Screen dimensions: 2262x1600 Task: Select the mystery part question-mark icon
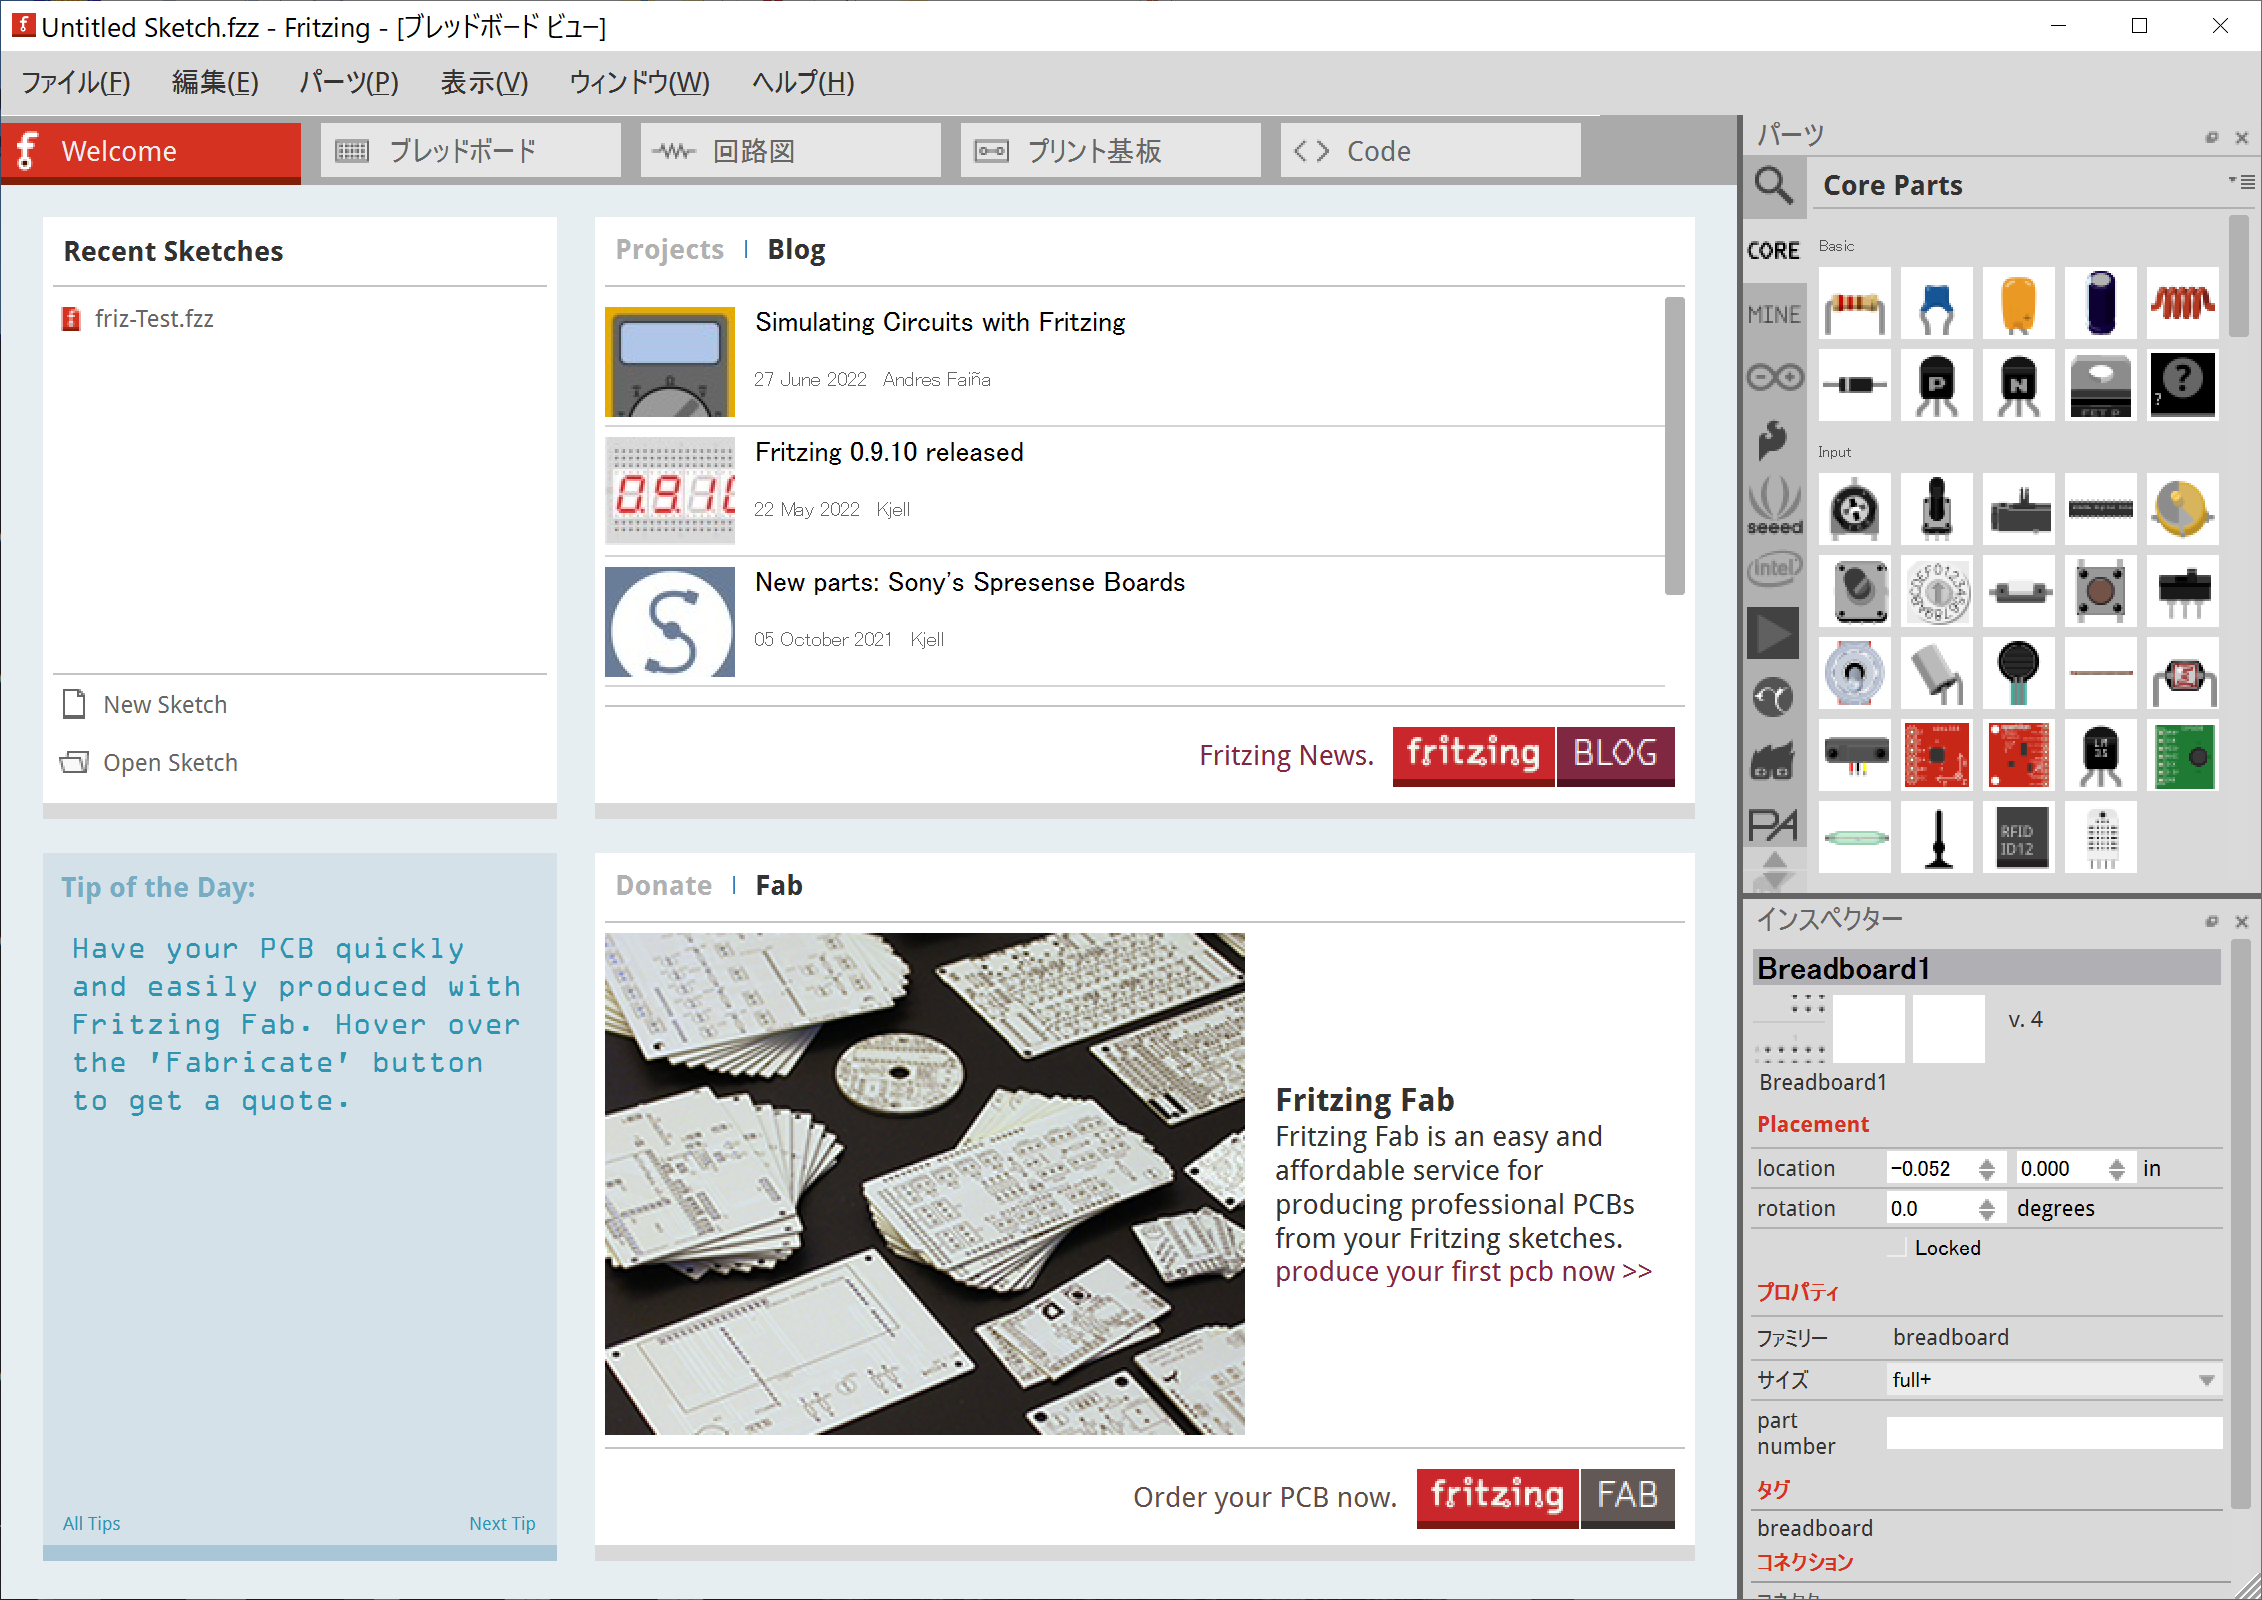[2183, 385]
